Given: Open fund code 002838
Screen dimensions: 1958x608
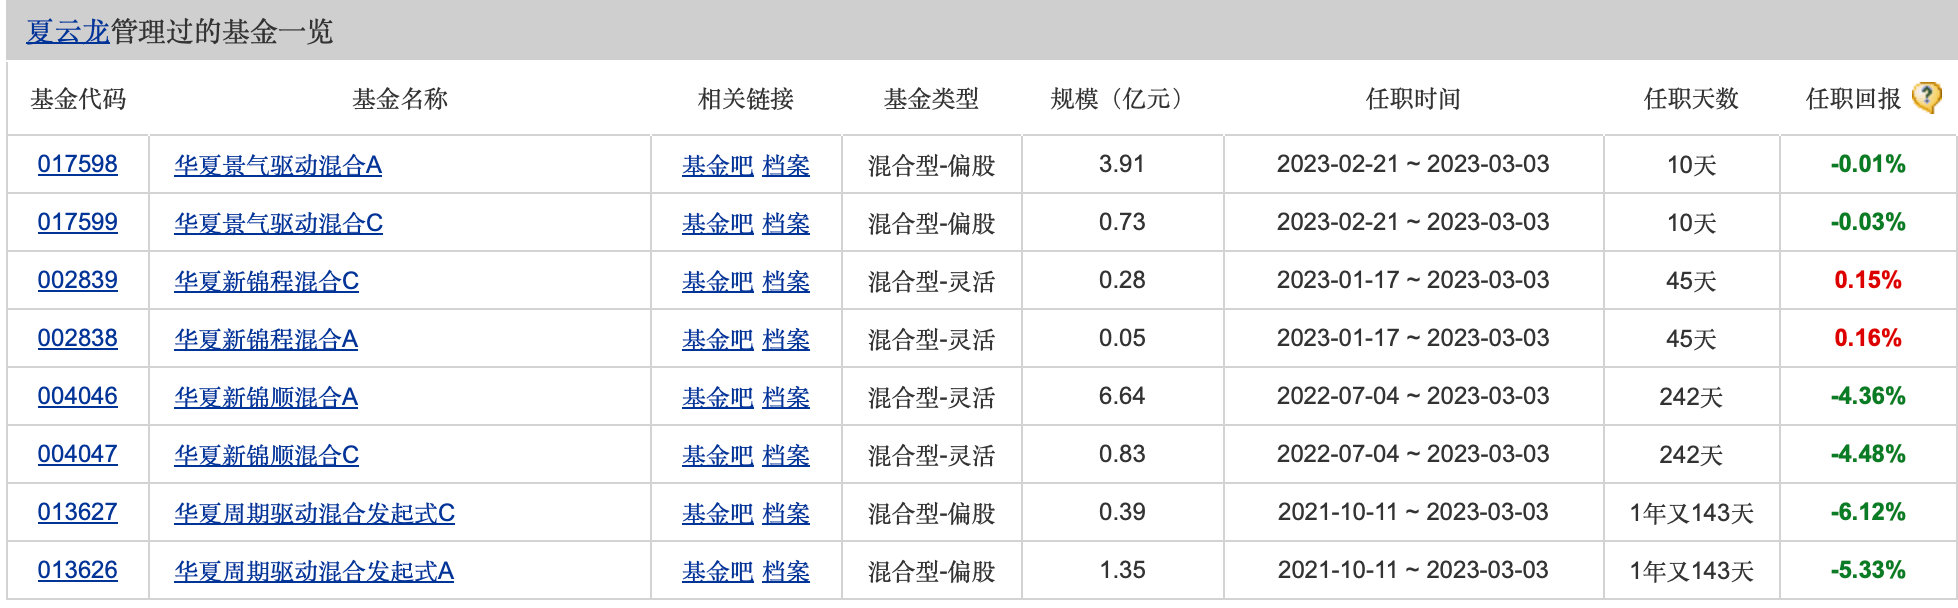Looking at the screenshot, I should [77, 339].
